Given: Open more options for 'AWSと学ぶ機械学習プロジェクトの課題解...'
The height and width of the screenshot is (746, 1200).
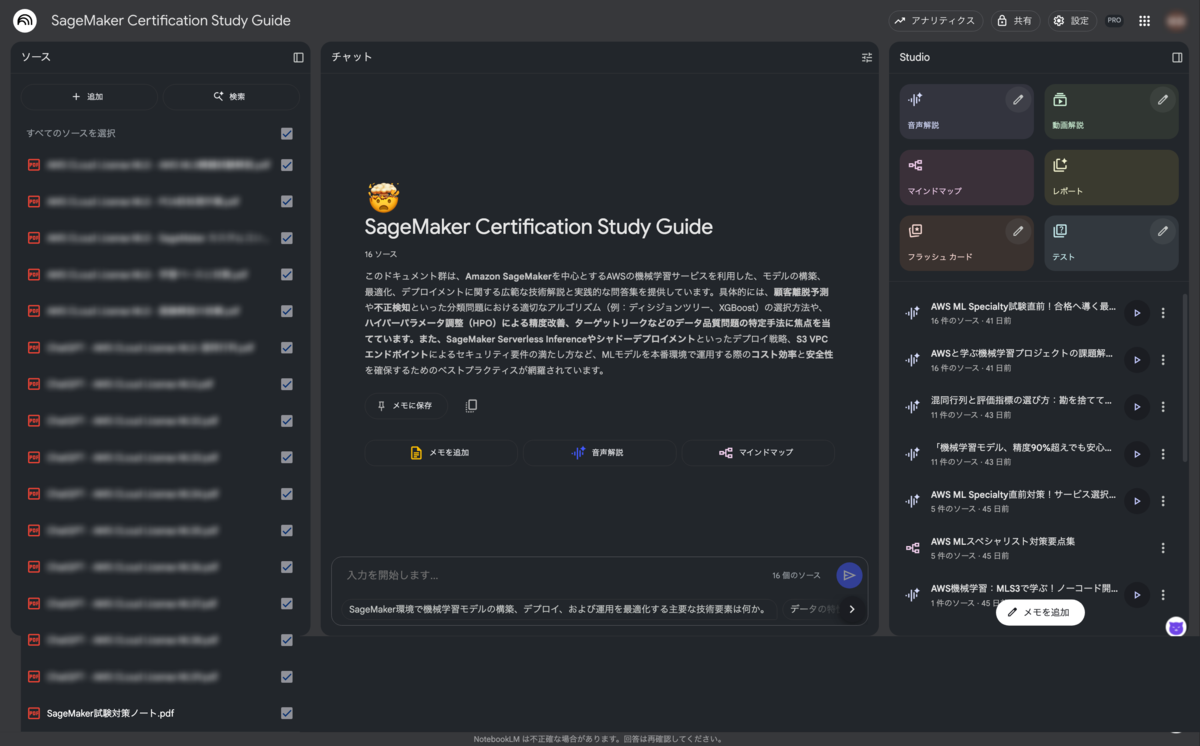Looking at the screenshot, I should (1163, 360).
